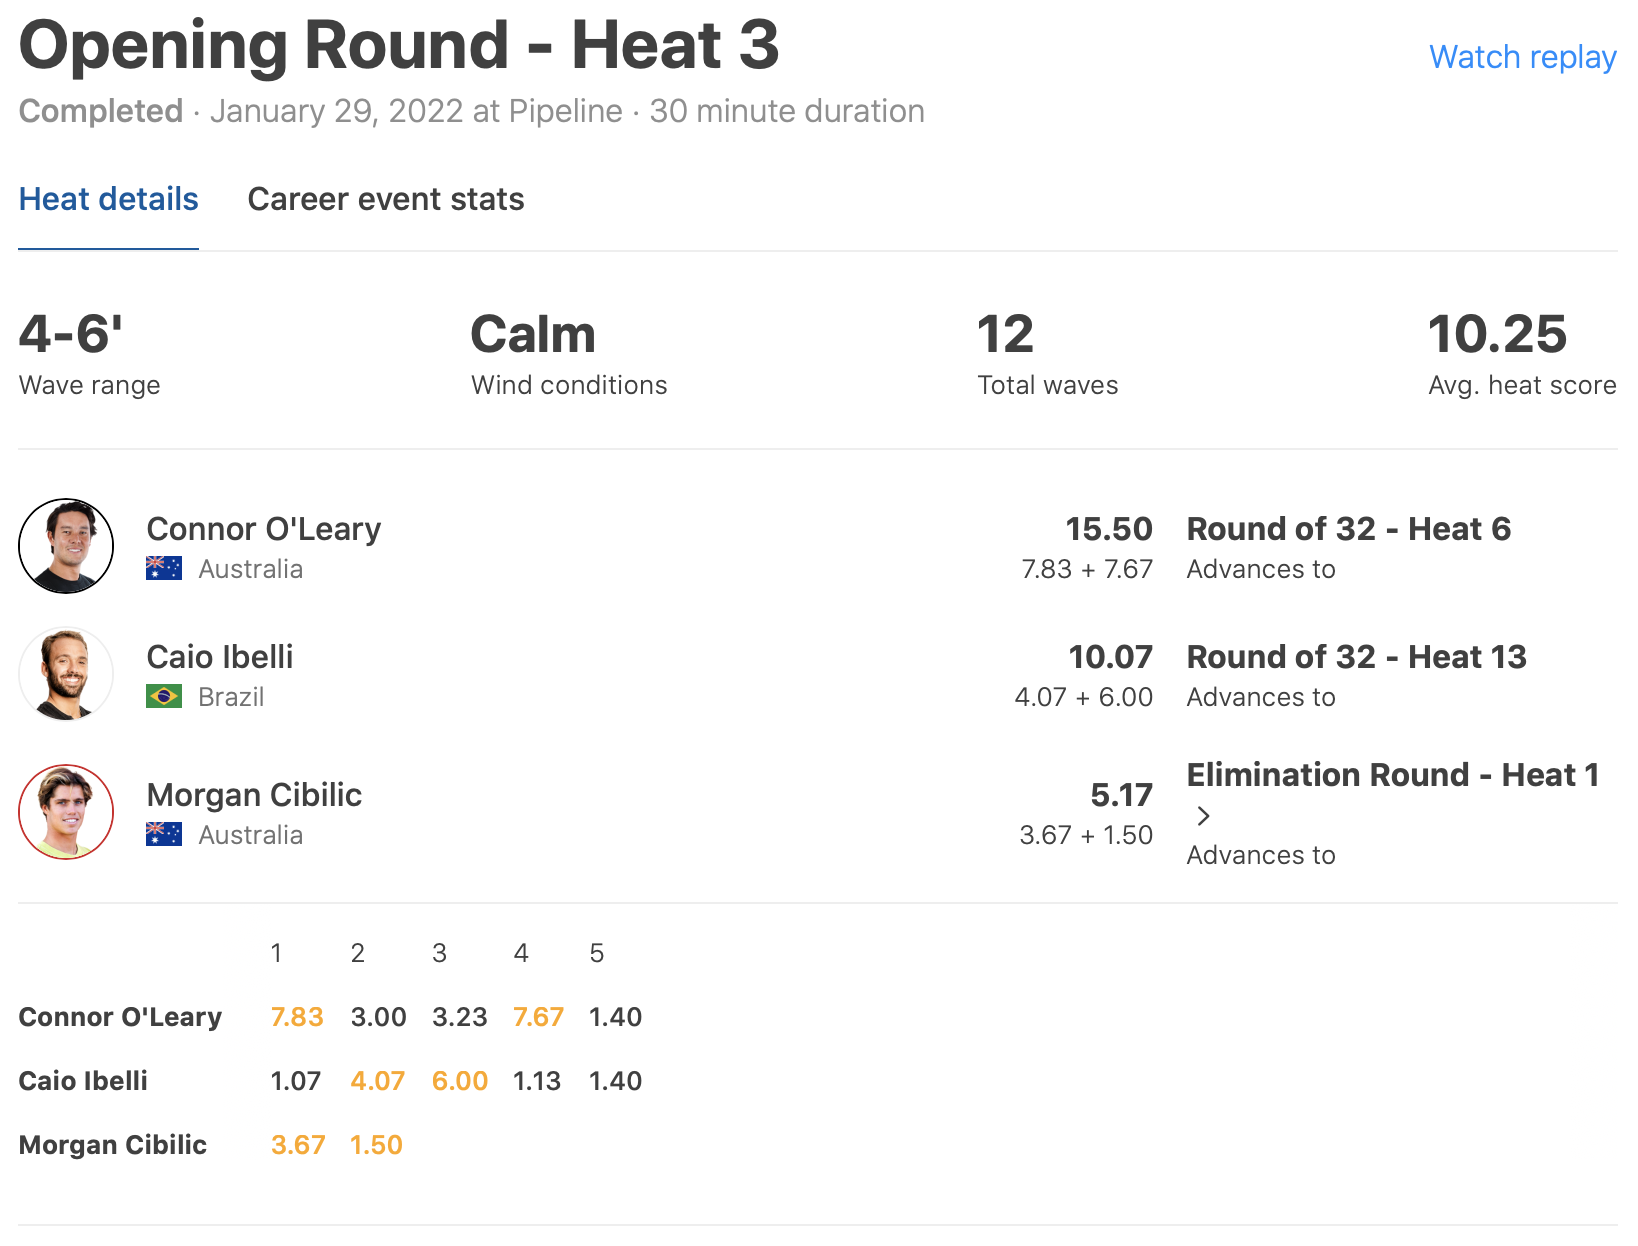Click Morgan Cibilic's profile photo
This screenshot has height=1246, width=1638.
pyautogui.click(x=66, y=812)
